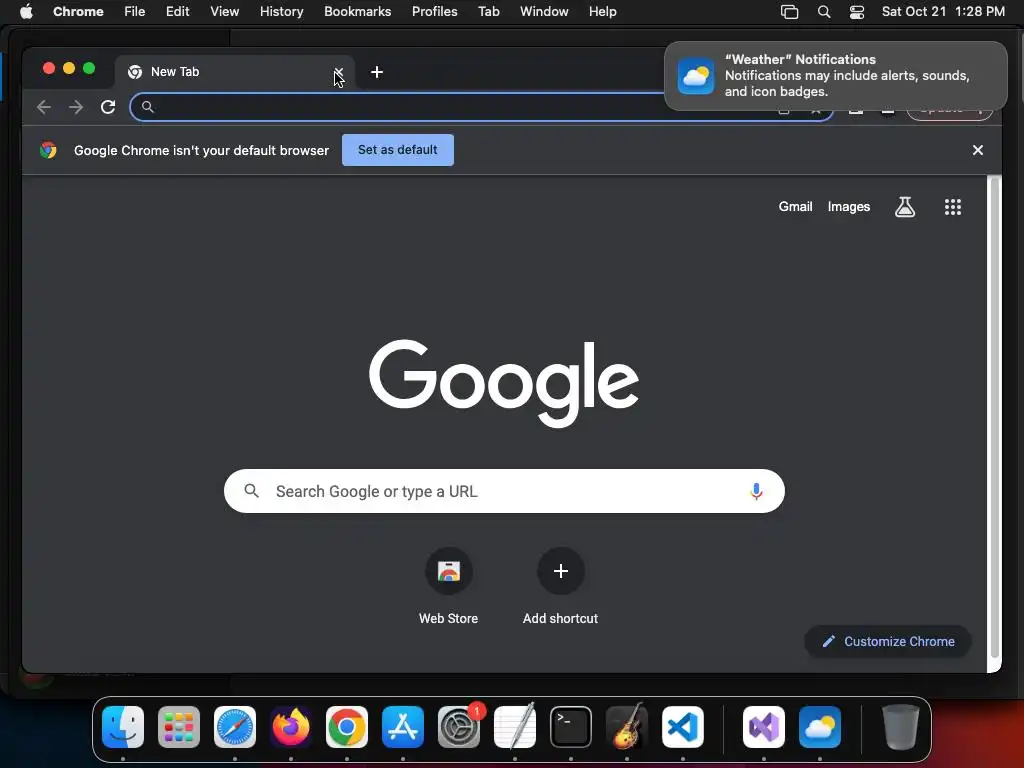The width and height of the screenshot is (1024, 768).
Task: Open the Web Store shortcut
Action: coord(449,586)
